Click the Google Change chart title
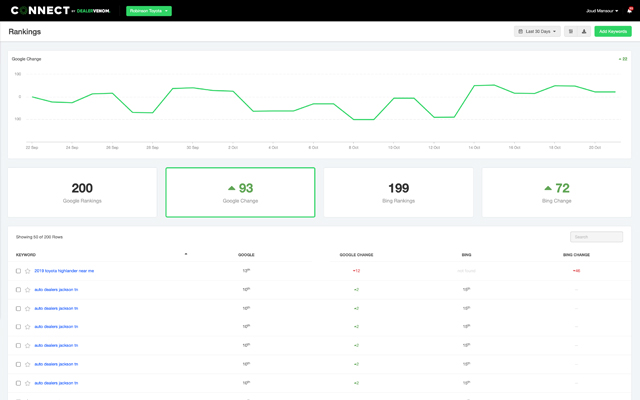 click(x=27, y=59)
